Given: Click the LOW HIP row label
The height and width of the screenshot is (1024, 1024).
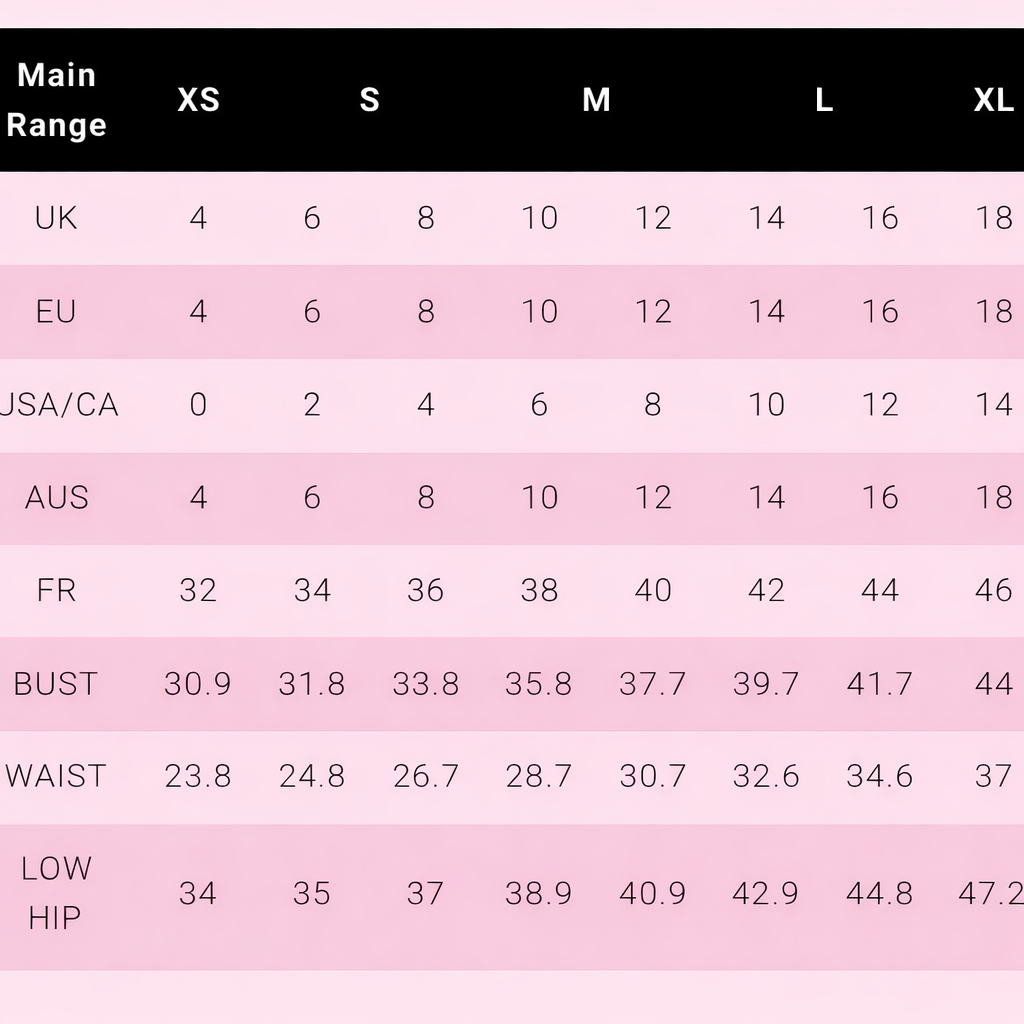Looking at the screenshot, I should 56,893.
